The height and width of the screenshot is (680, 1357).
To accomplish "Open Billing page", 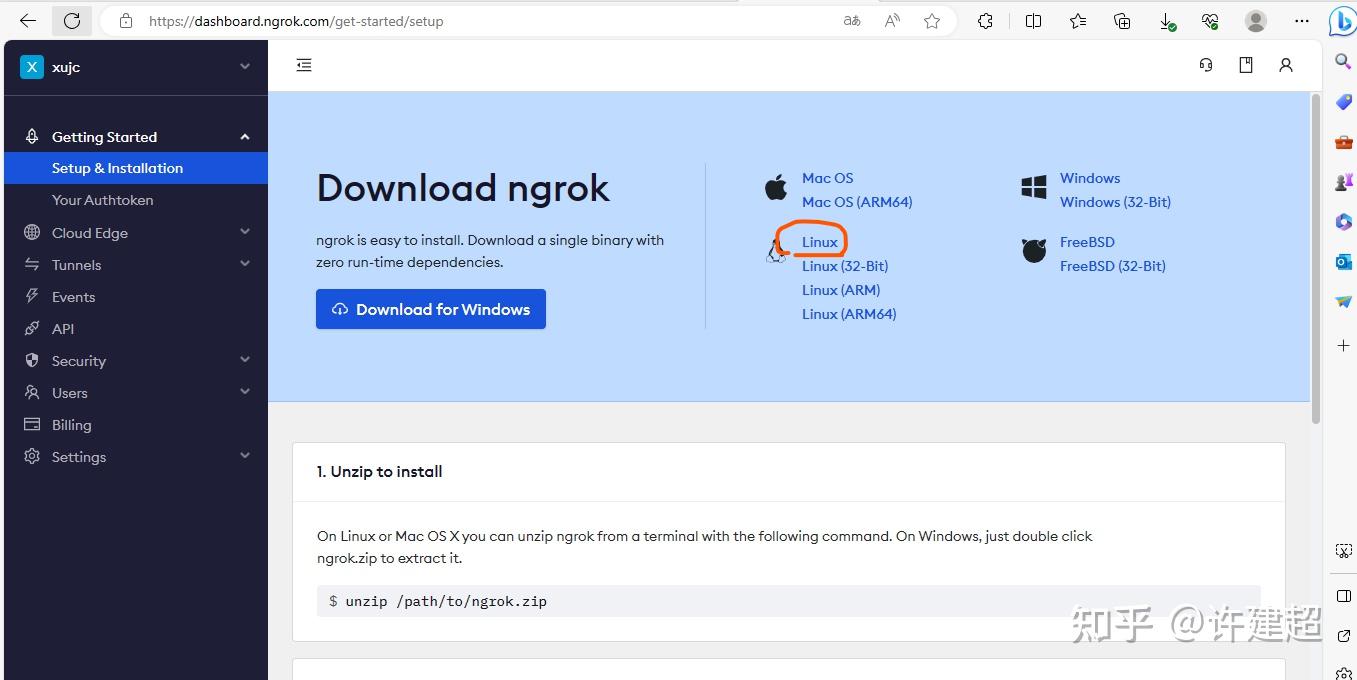I will 71,425.
